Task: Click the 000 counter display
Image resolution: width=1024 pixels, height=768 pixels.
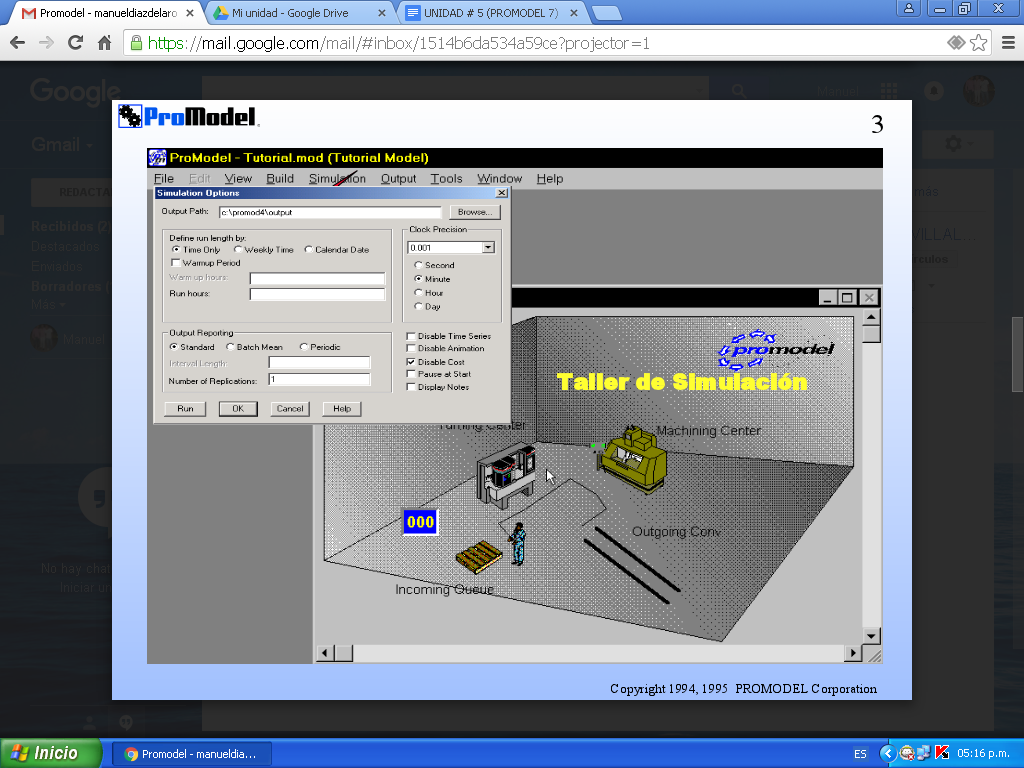Action: click(420, 522)
